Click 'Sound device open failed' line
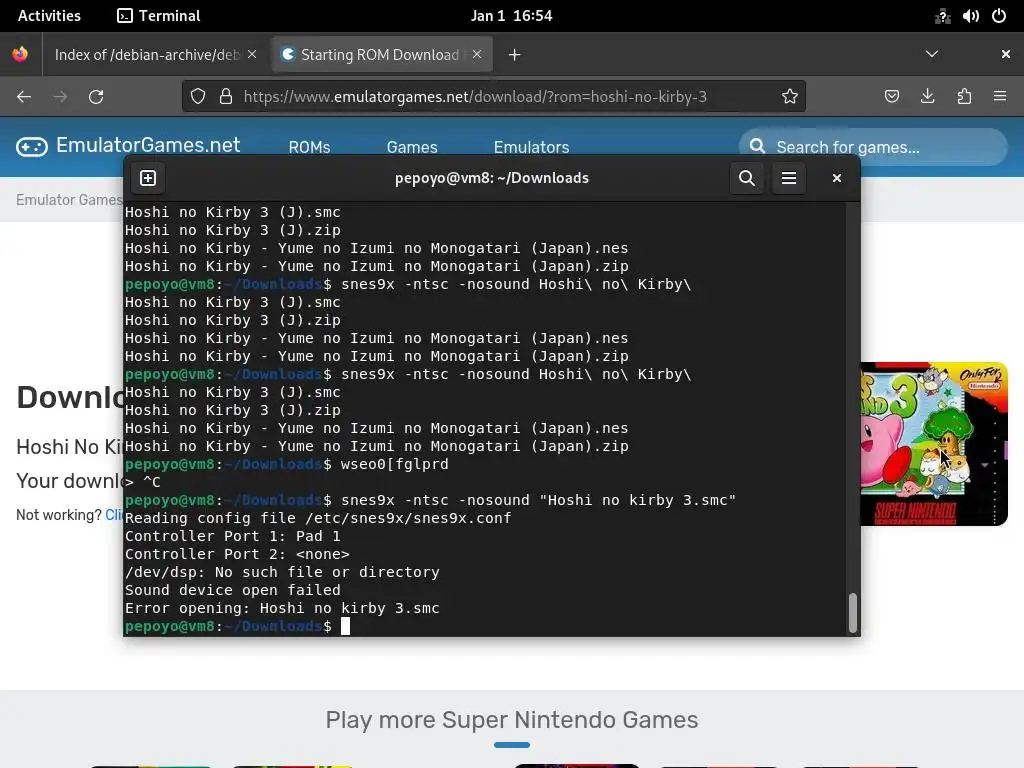This screenshot has width=1024, height=768. (232, 590)
